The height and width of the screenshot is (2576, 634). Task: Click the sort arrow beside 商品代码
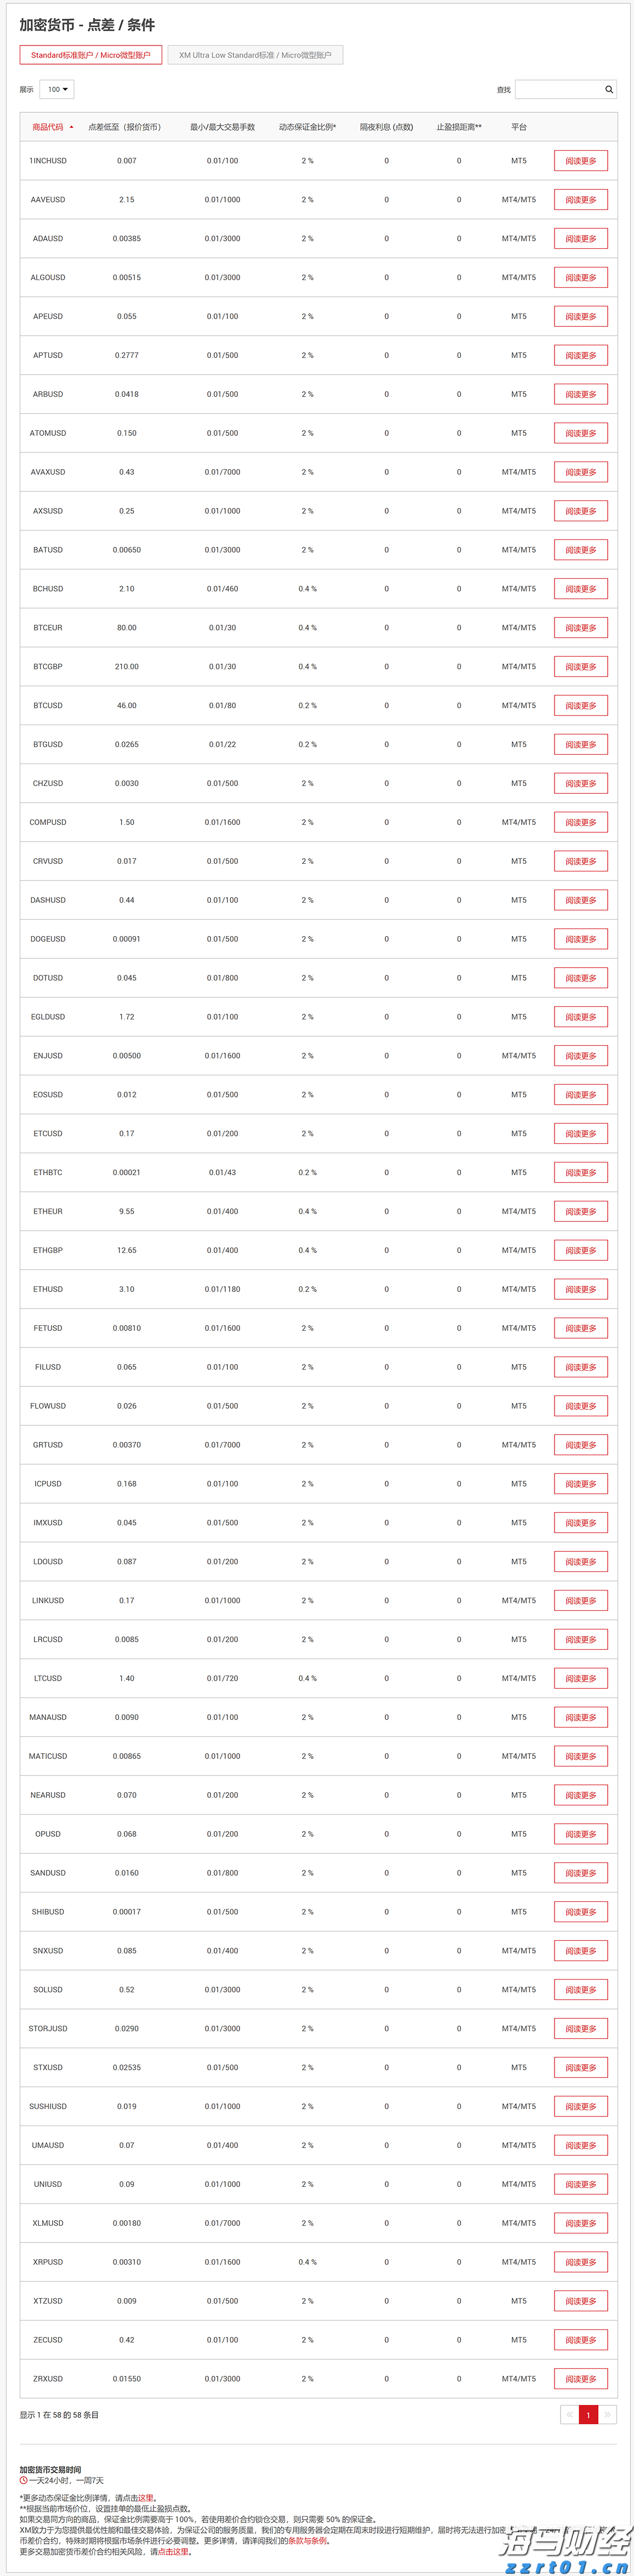(71, 128)
